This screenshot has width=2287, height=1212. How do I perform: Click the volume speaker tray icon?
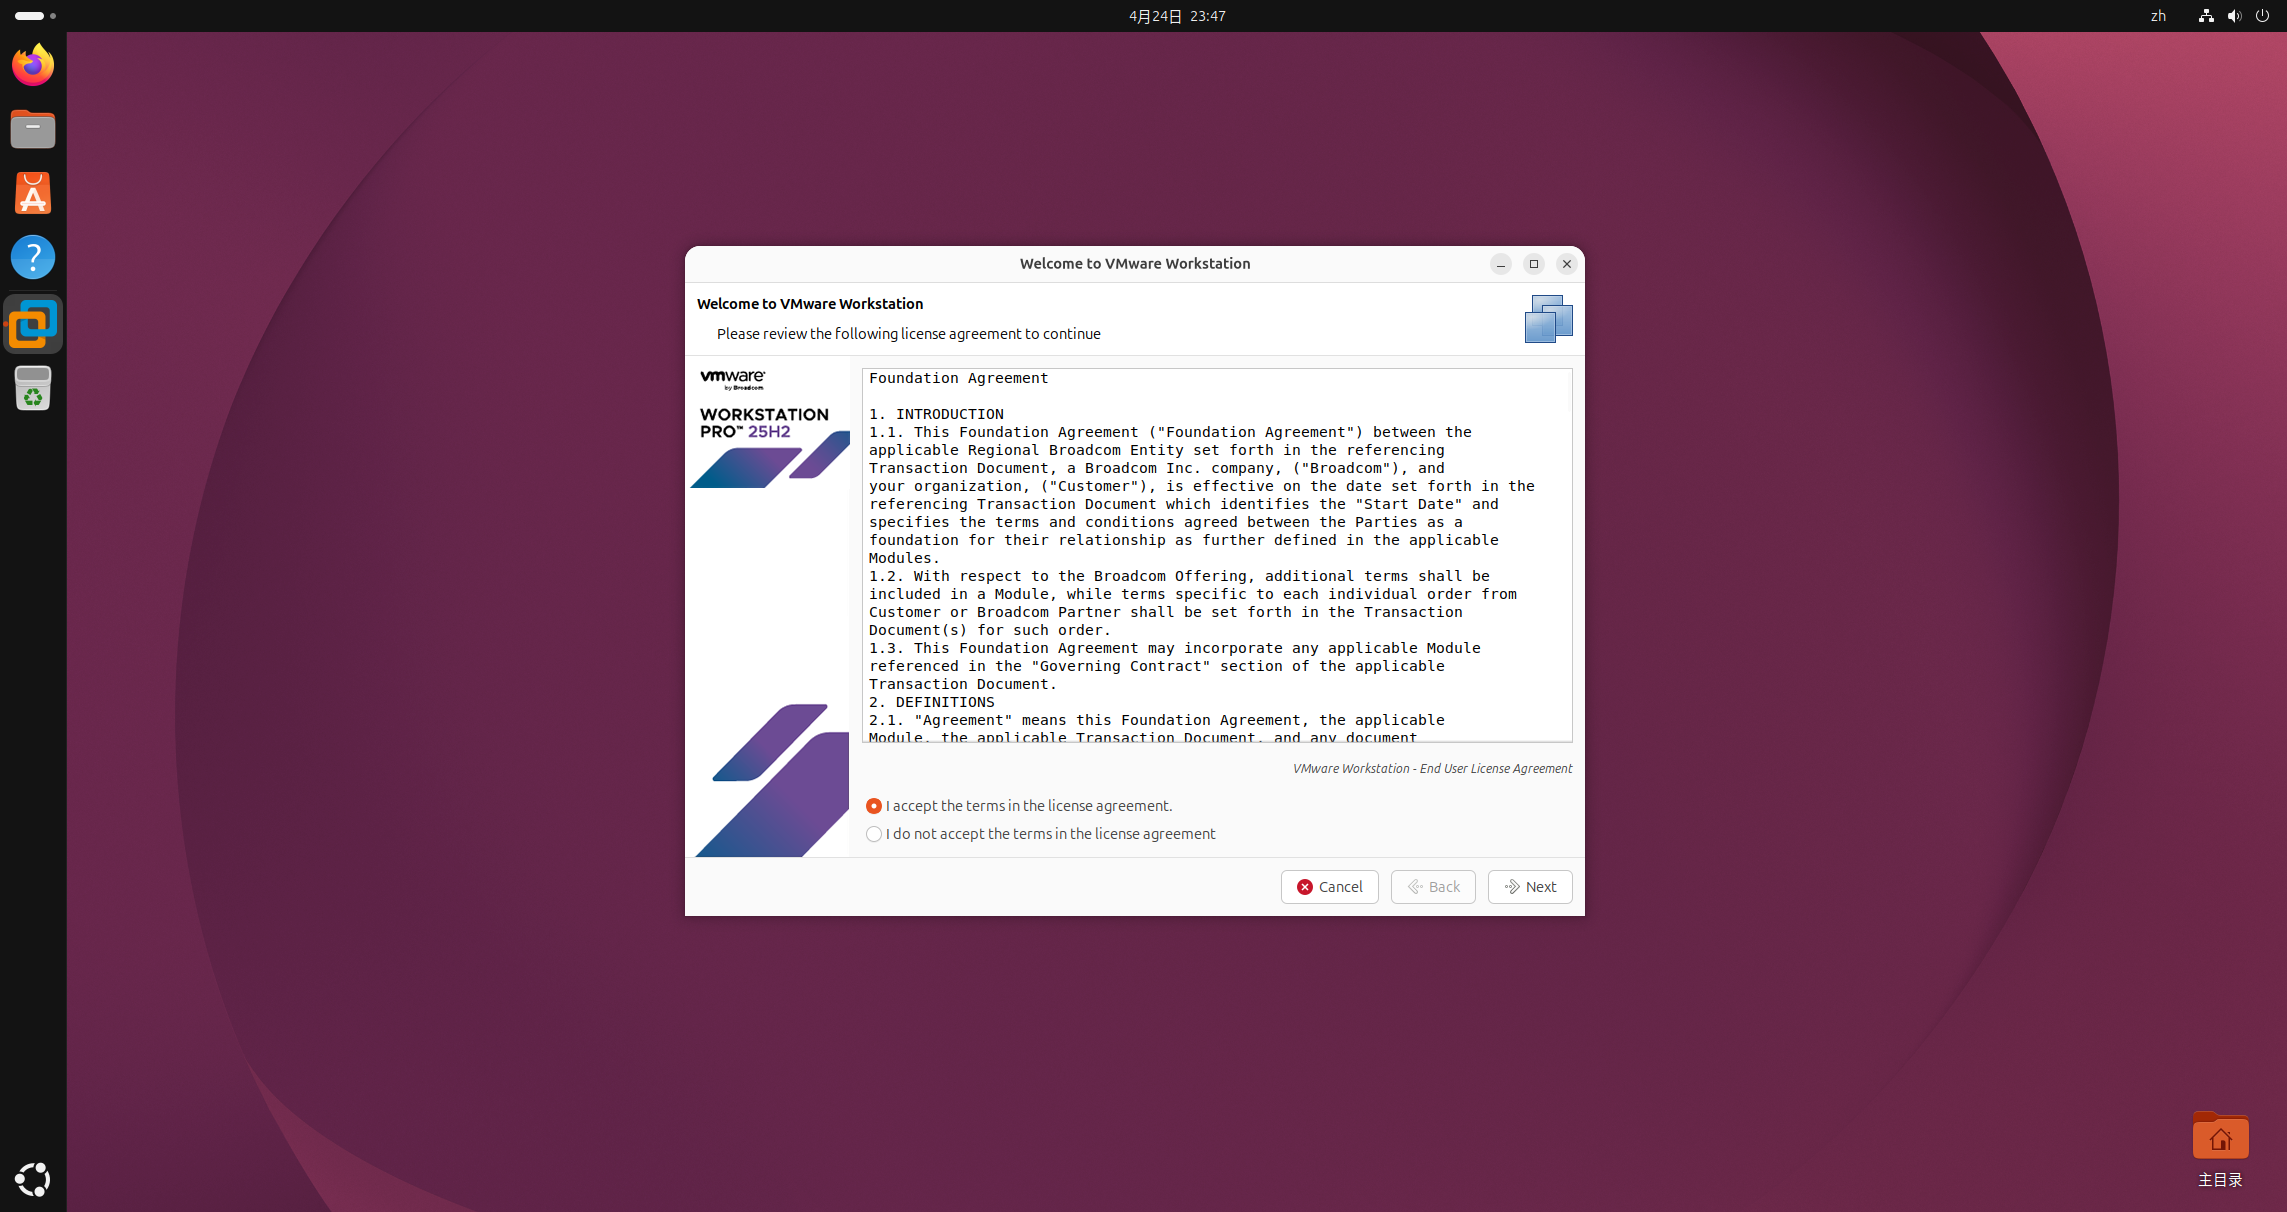click(x=2234, y=16)
